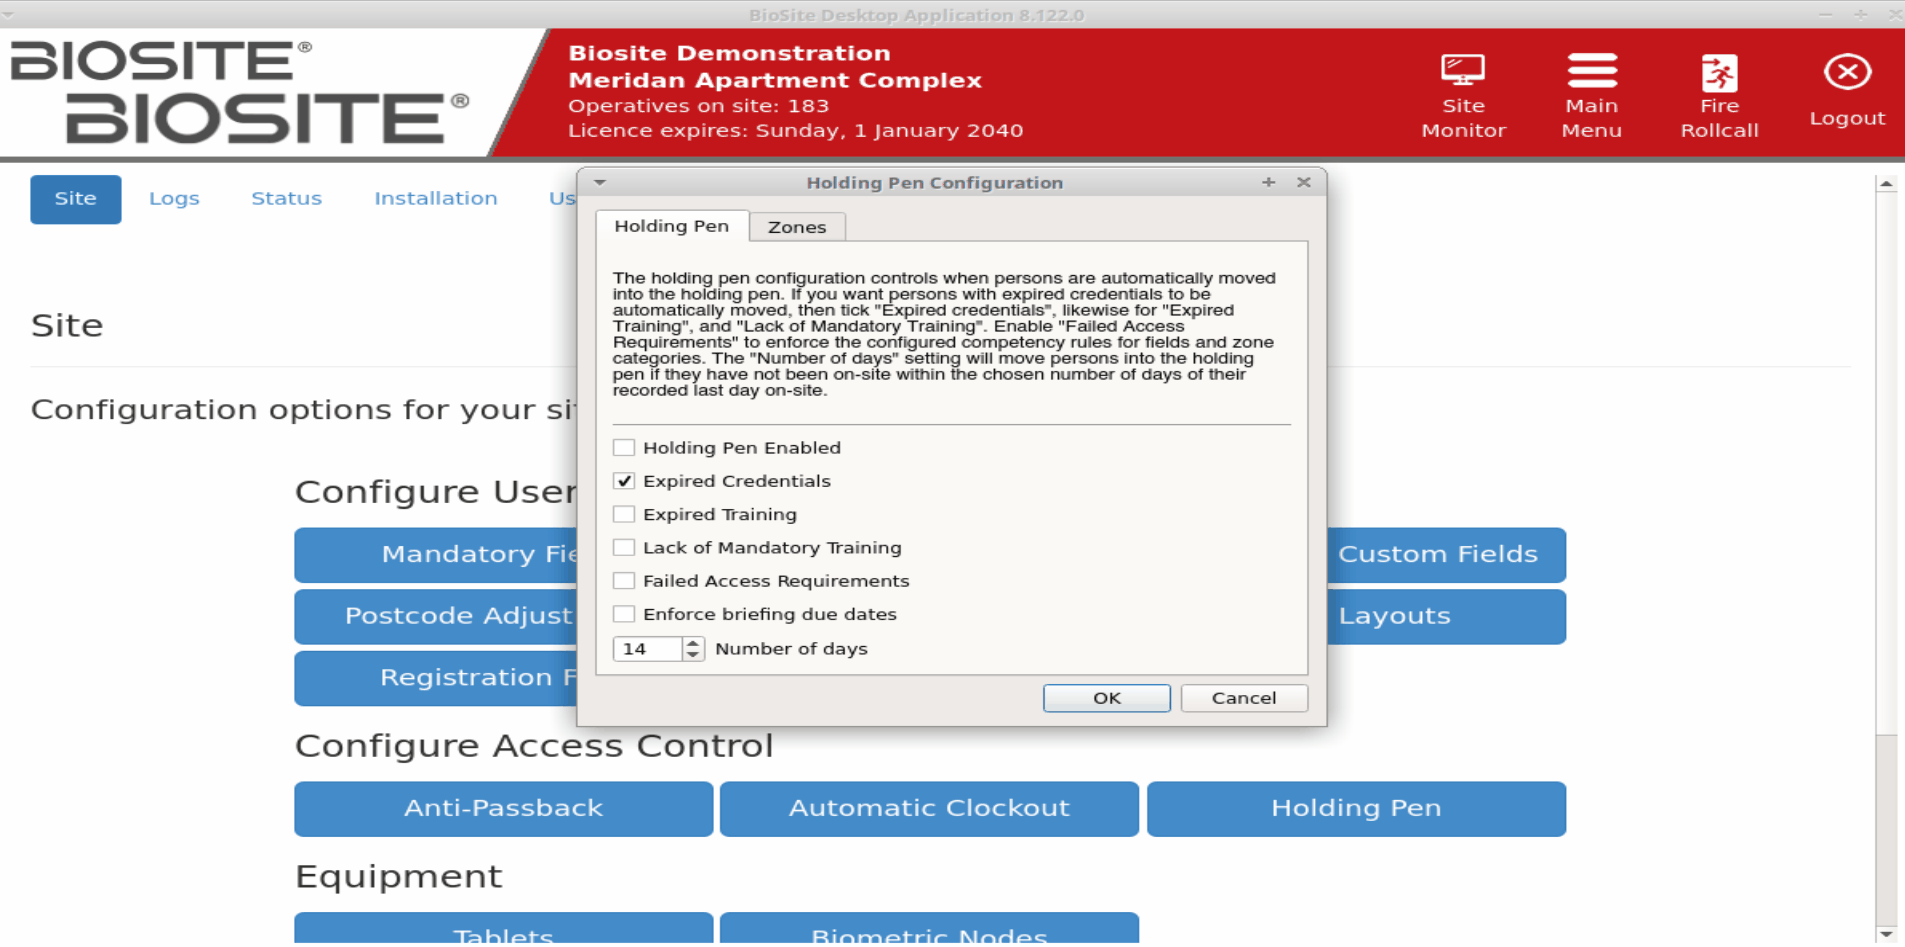
Task: Untick the Expired Credentials checkbox
Action: [624, 481]
